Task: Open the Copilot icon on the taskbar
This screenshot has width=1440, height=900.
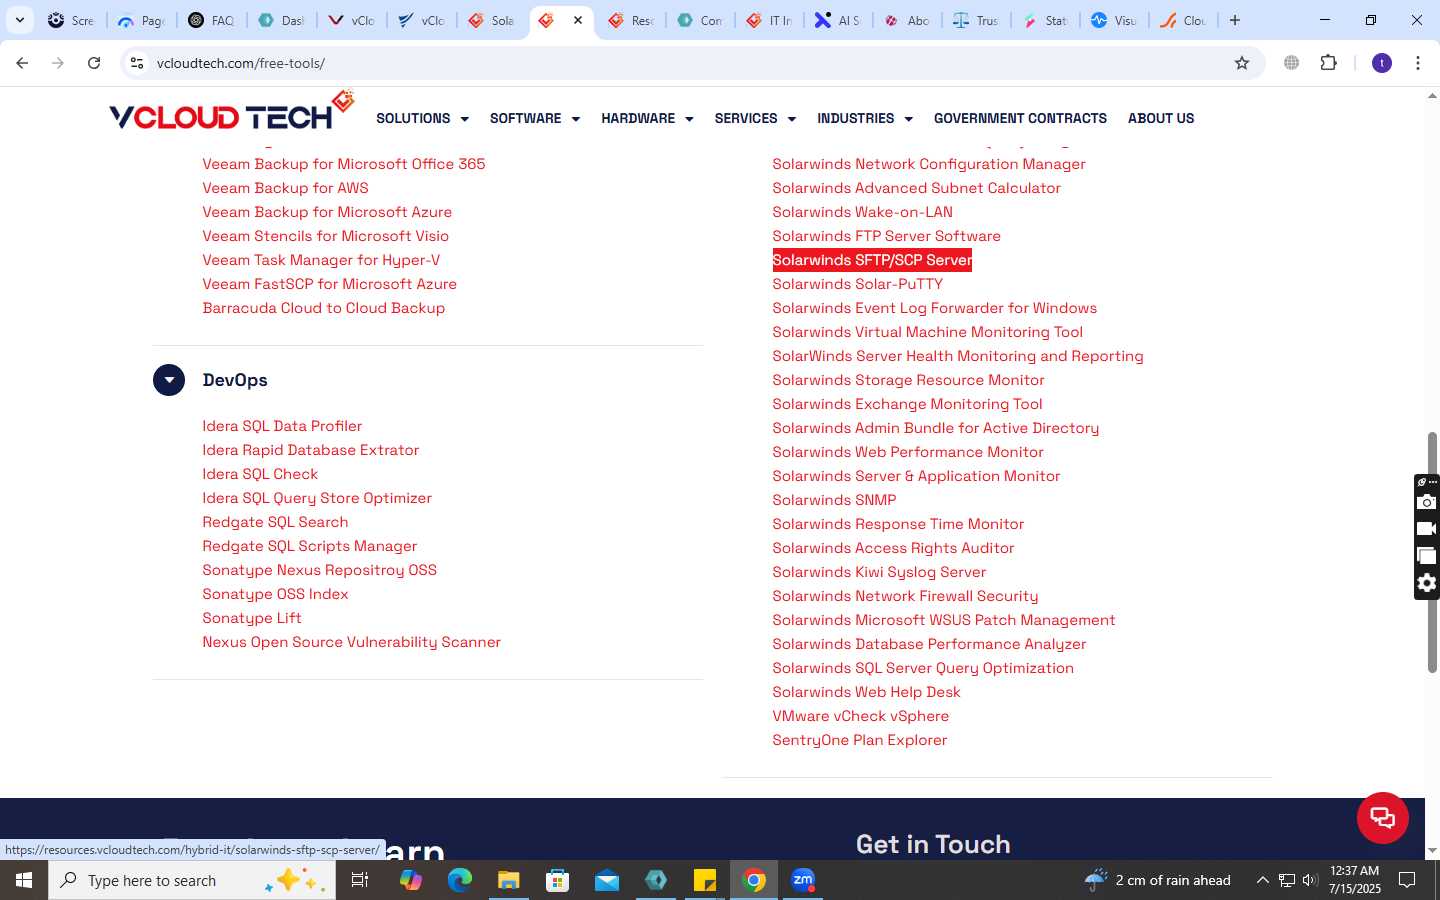Action: 411,880
